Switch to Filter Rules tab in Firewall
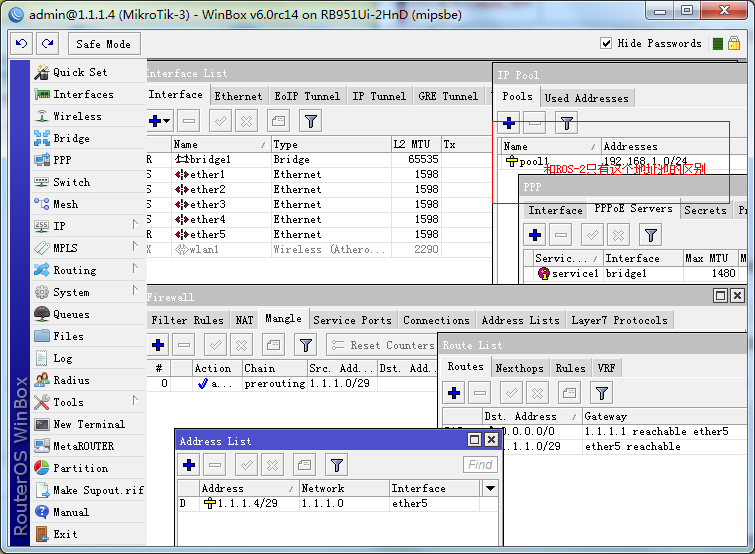 point(187,321)
